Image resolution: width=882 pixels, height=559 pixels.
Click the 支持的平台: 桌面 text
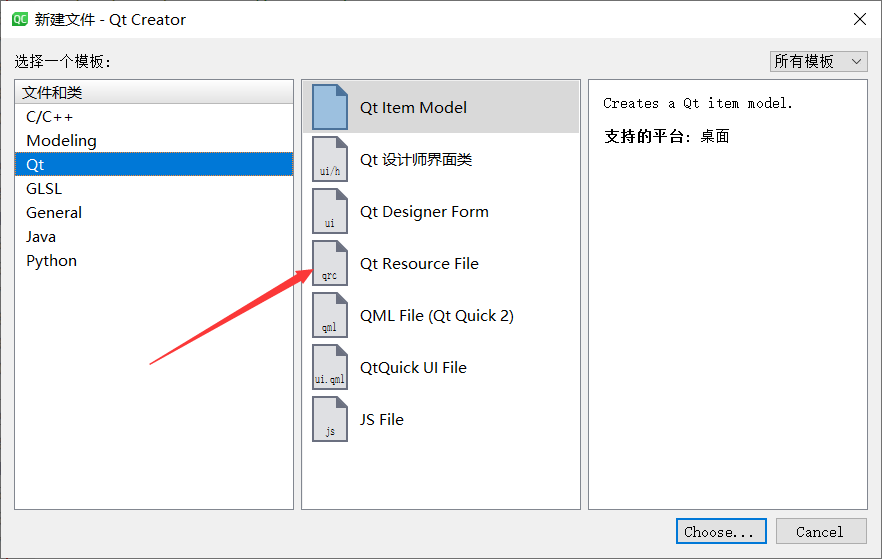coord(667,136)
